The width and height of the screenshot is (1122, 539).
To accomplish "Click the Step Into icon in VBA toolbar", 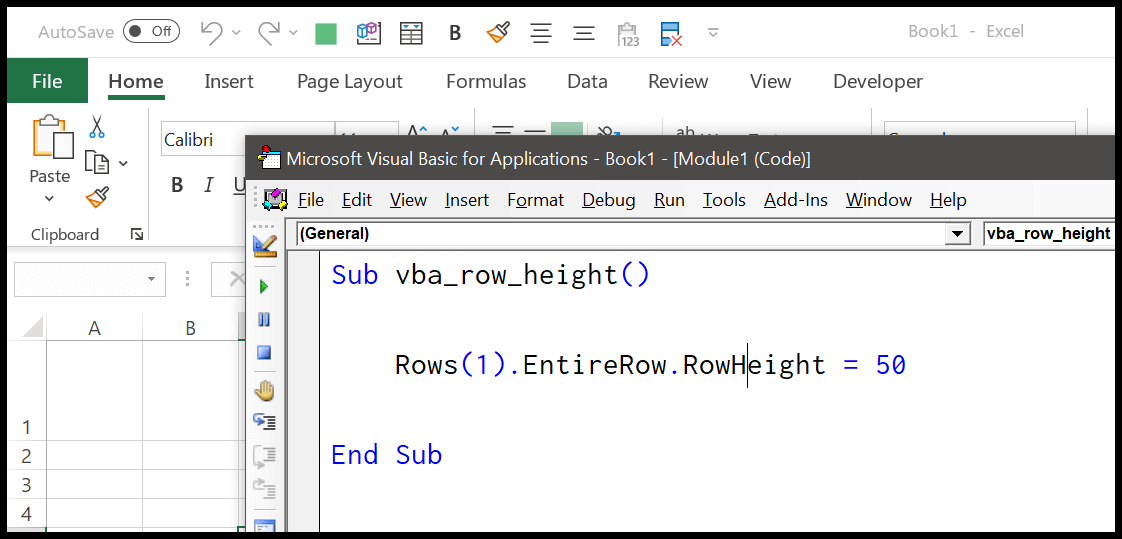I will [x=264, y=422].
